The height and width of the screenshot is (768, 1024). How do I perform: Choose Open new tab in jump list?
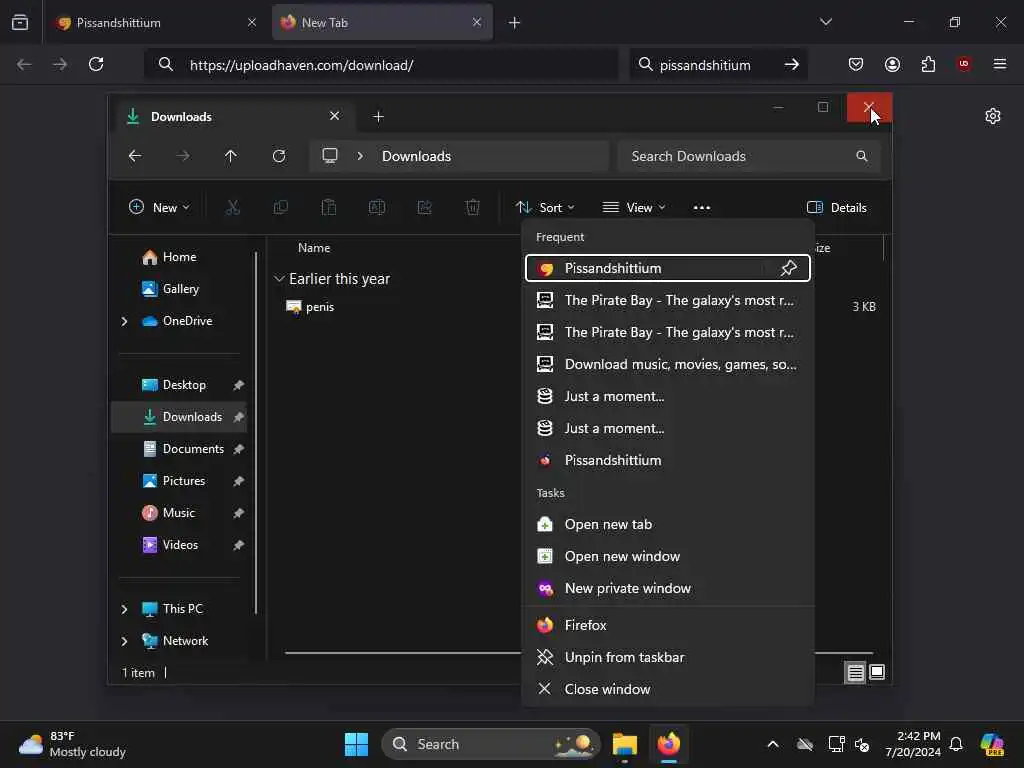pyautogui.click(x=667, y=524)
